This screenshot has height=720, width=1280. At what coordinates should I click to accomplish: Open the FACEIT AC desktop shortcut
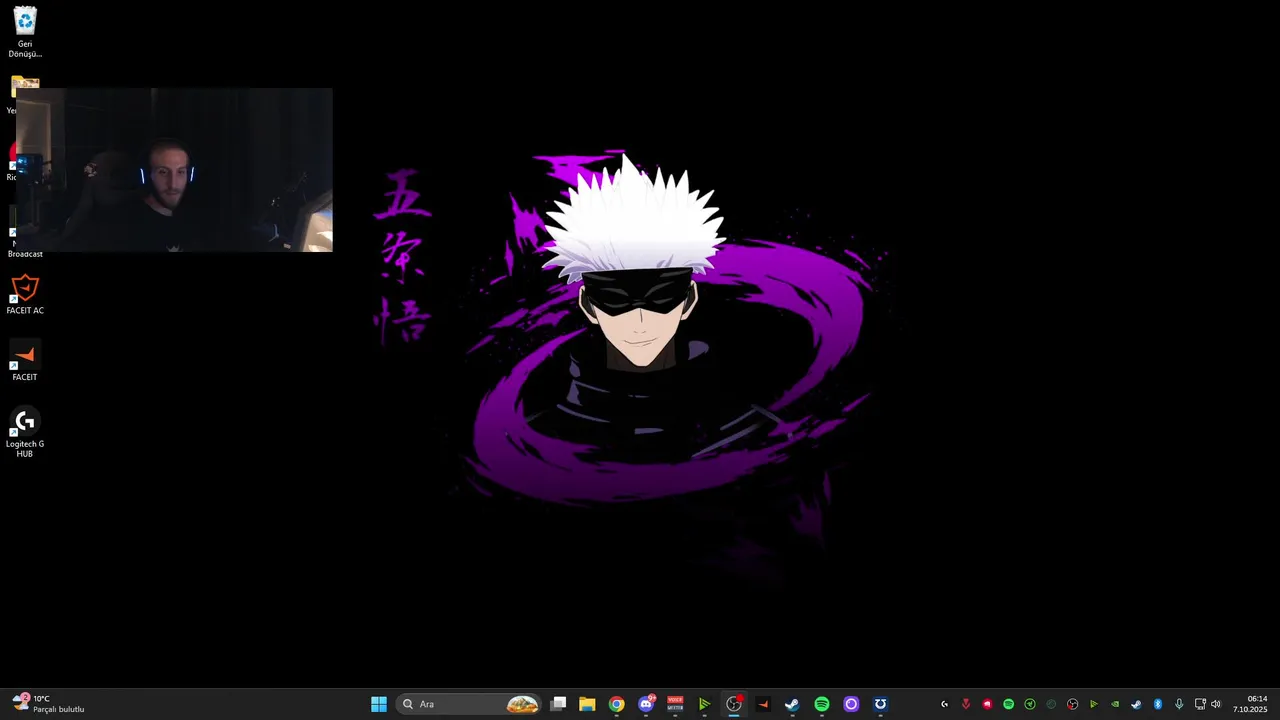pyautogui.click(x=25, y=295)
